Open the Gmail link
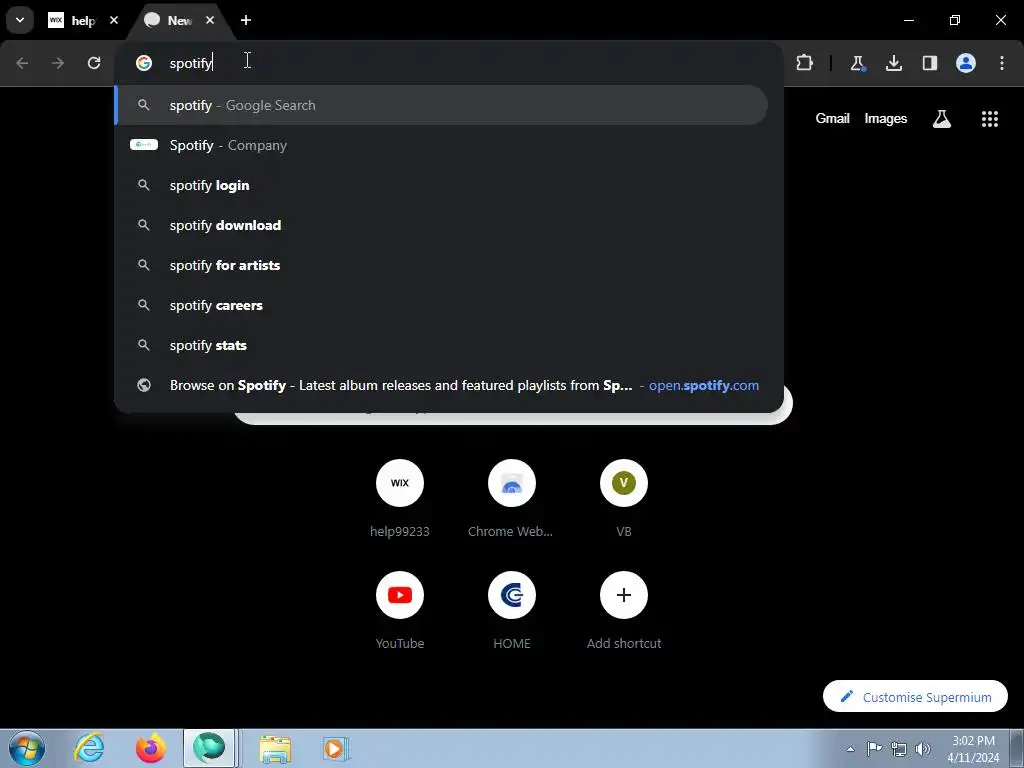1024x768 pixels. (832, 118)
